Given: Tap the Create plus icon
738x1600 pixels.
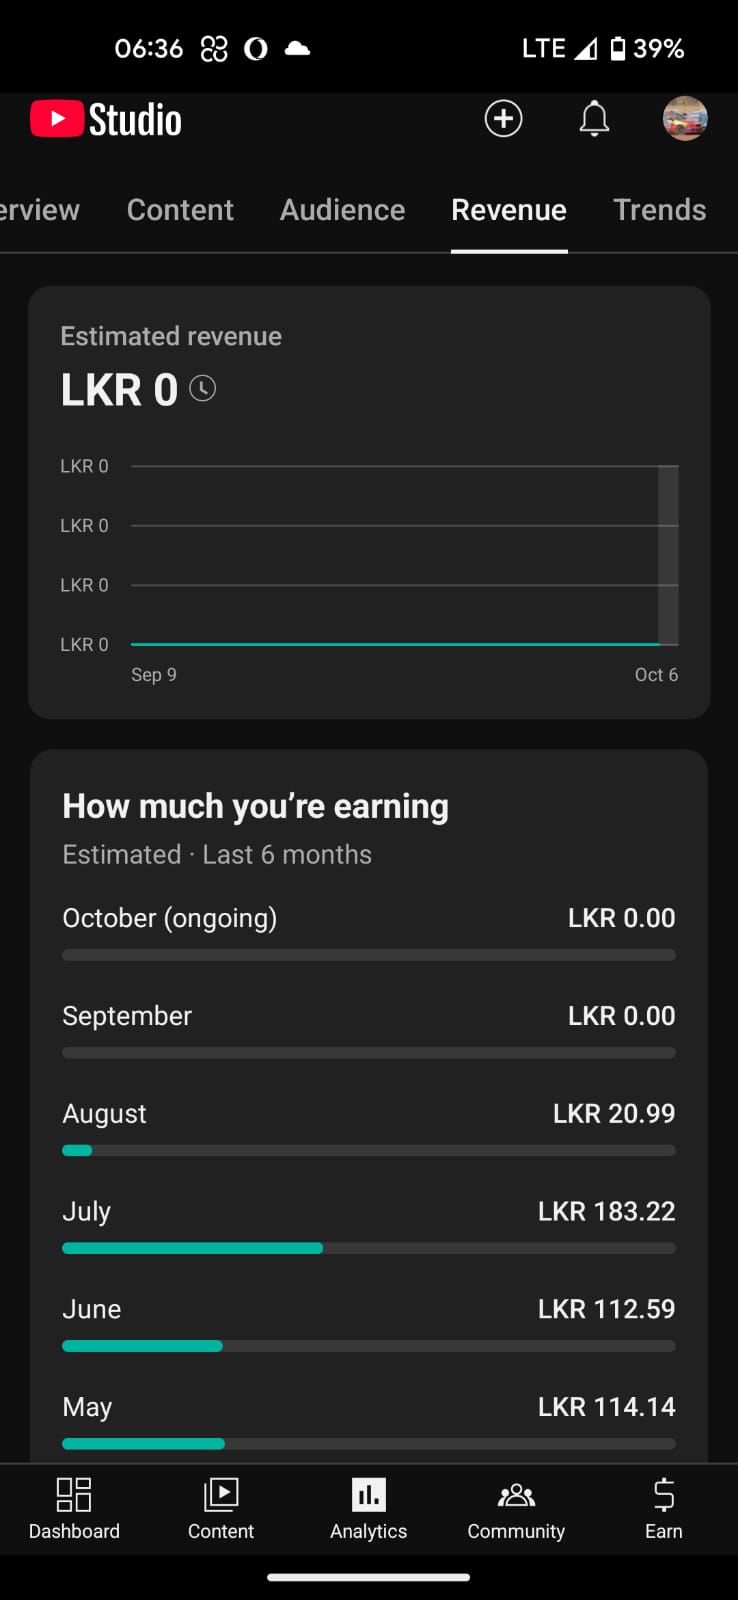Looking at the screenshot, I should 503,119.
